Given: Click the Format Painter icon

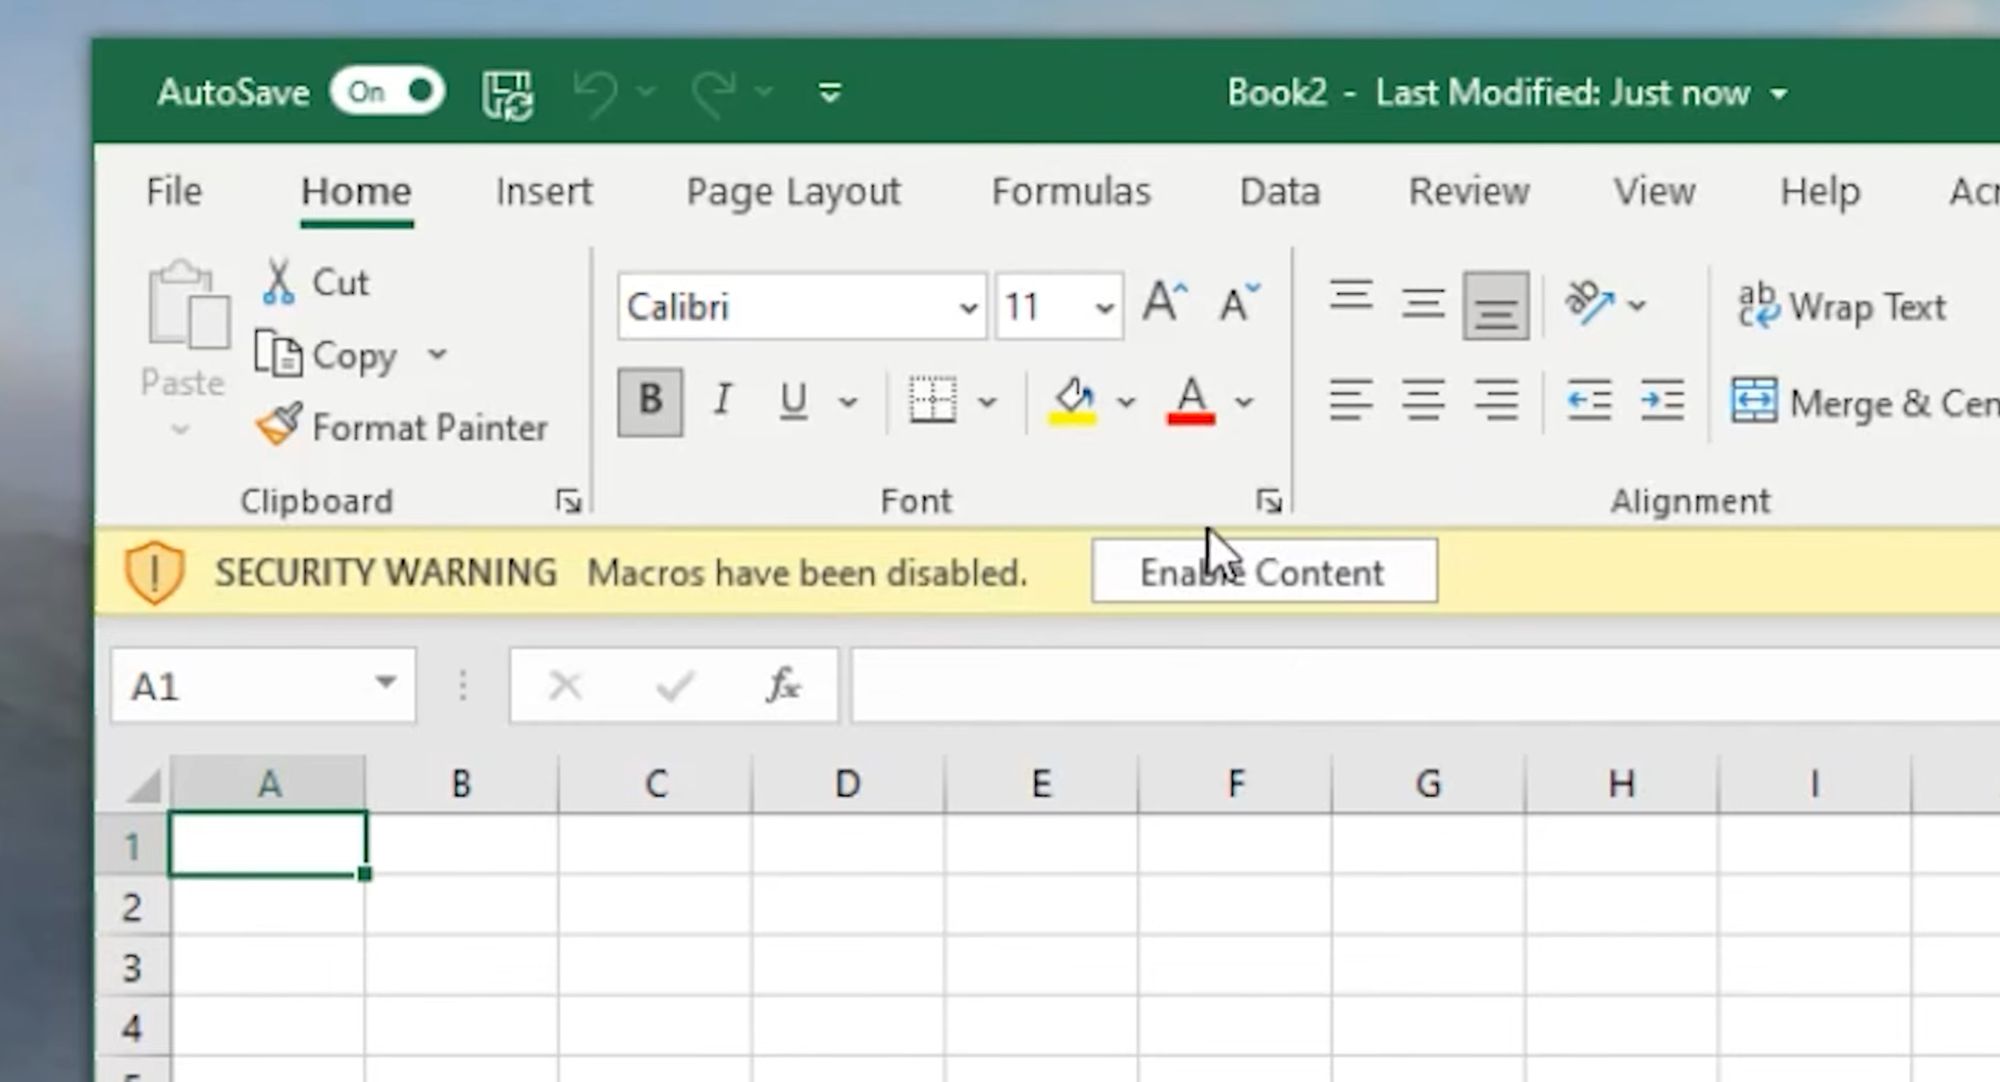Looking at the screenshot, I should [x=274, y=426].
